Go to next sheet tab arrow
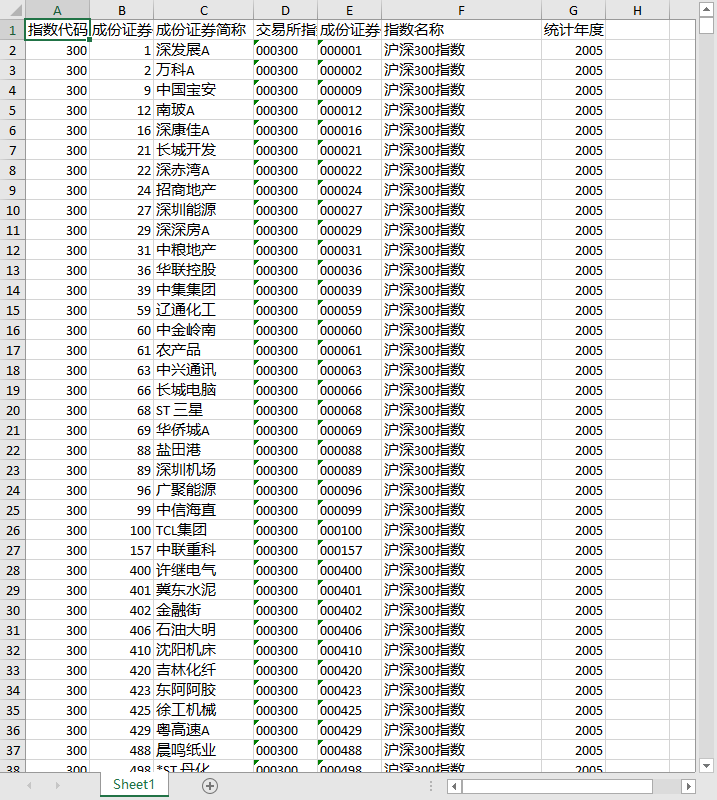 pos(57,786)
